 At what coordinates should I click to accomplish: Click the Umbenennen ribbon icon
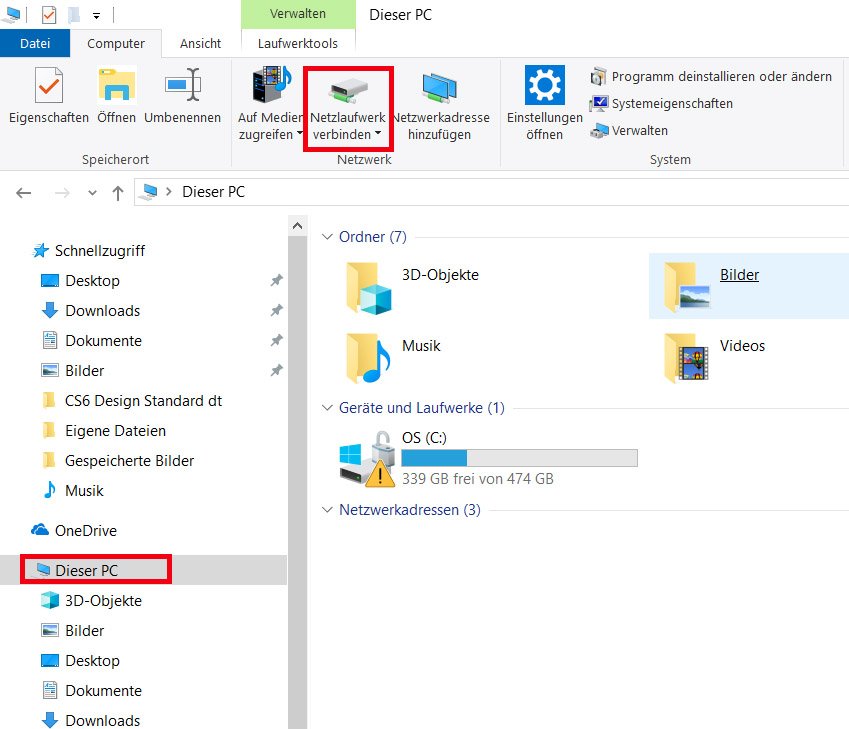[182, 87]
